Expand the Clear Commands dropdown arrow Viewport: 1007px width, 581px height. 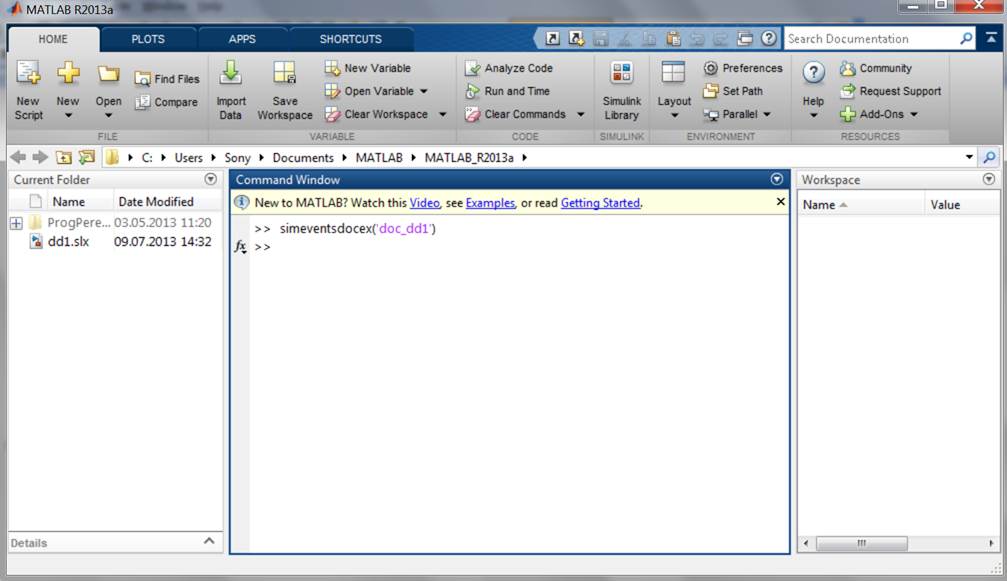pos(581,114)
